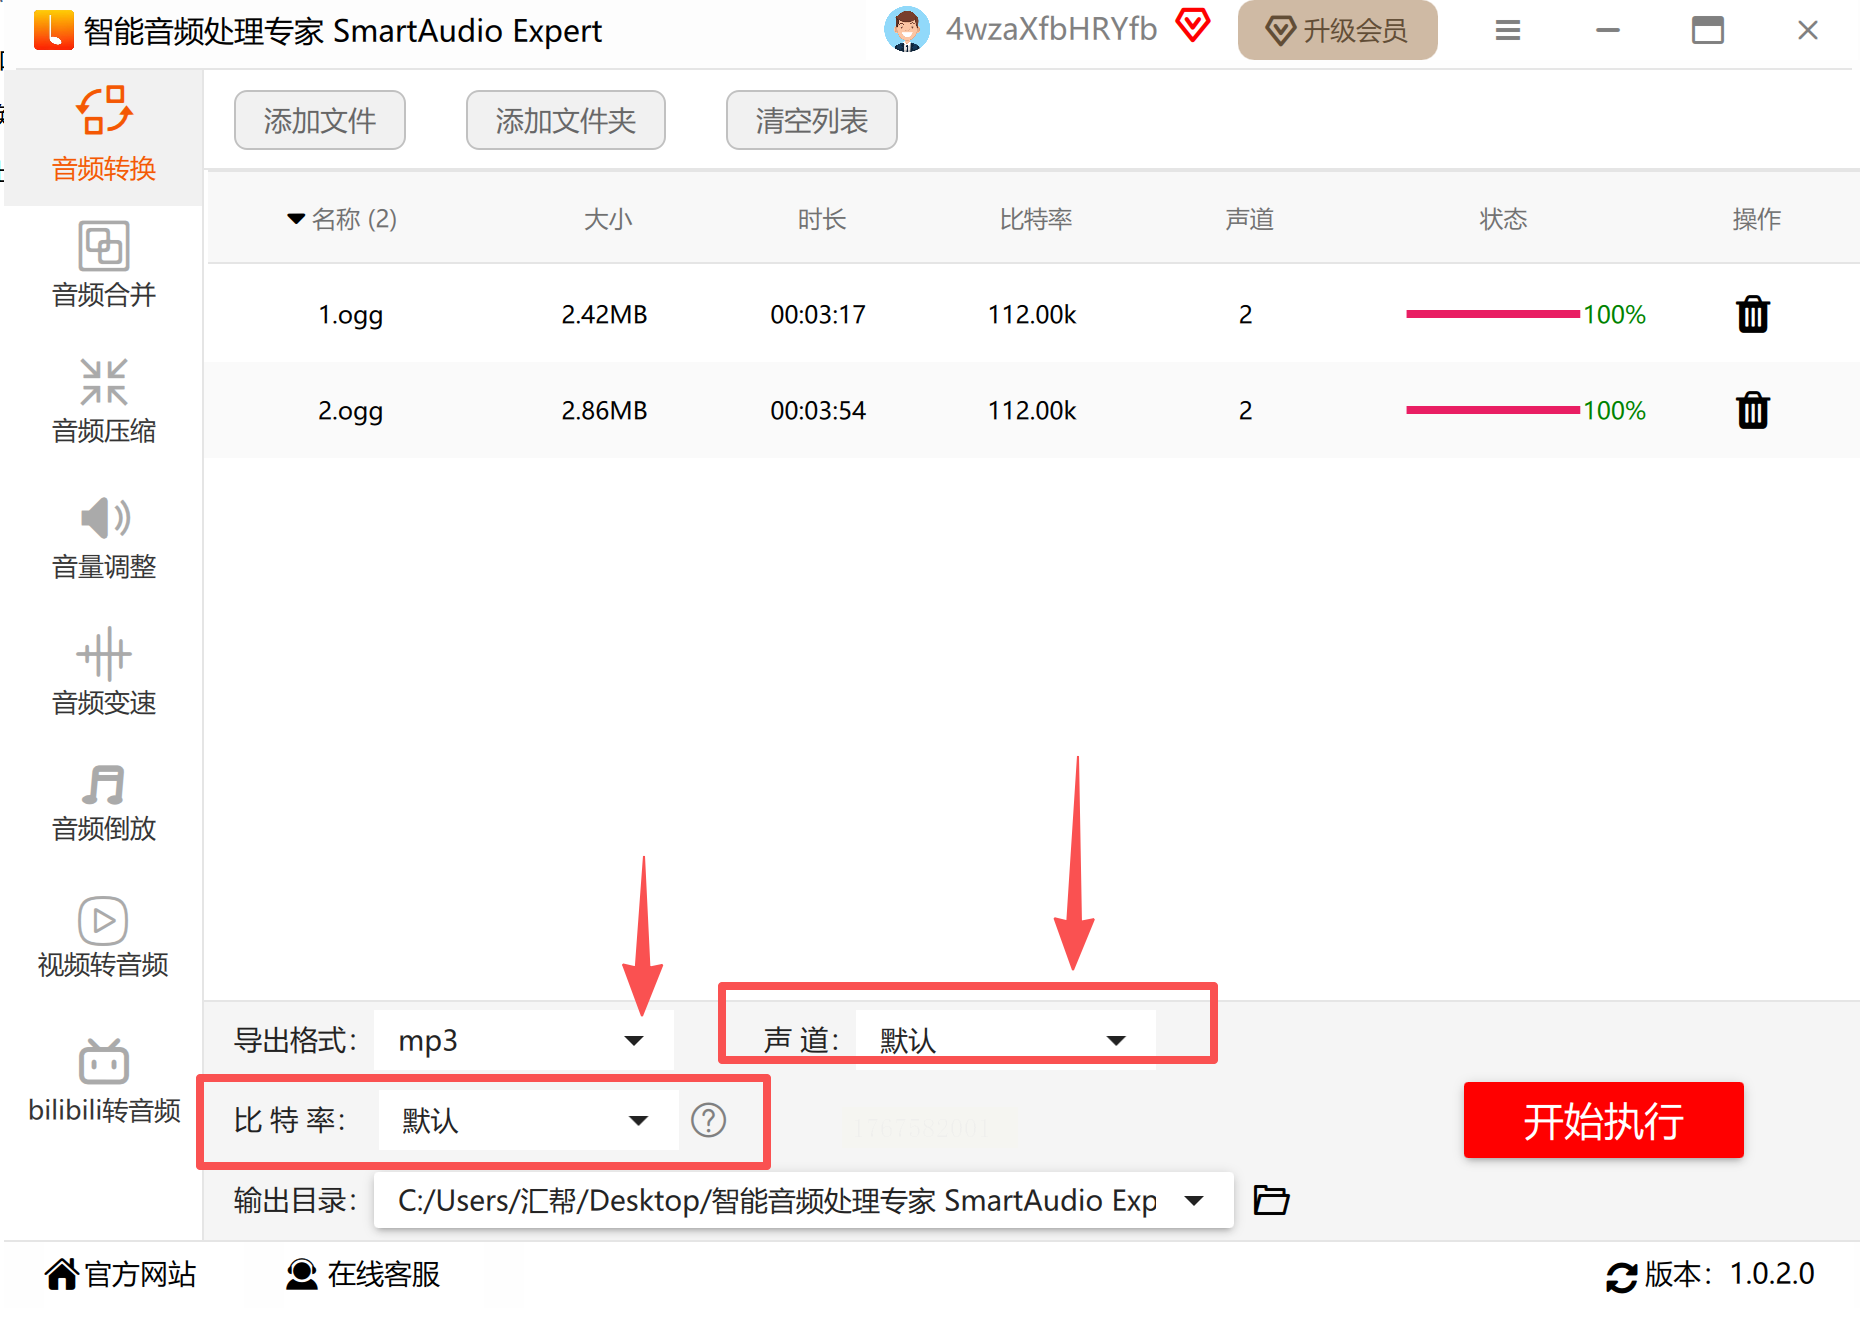The width and height of the screenshot is (1860, 1320).
Task: Click the 00:03:17 duration cell
Action: click(x=818, y=315)
